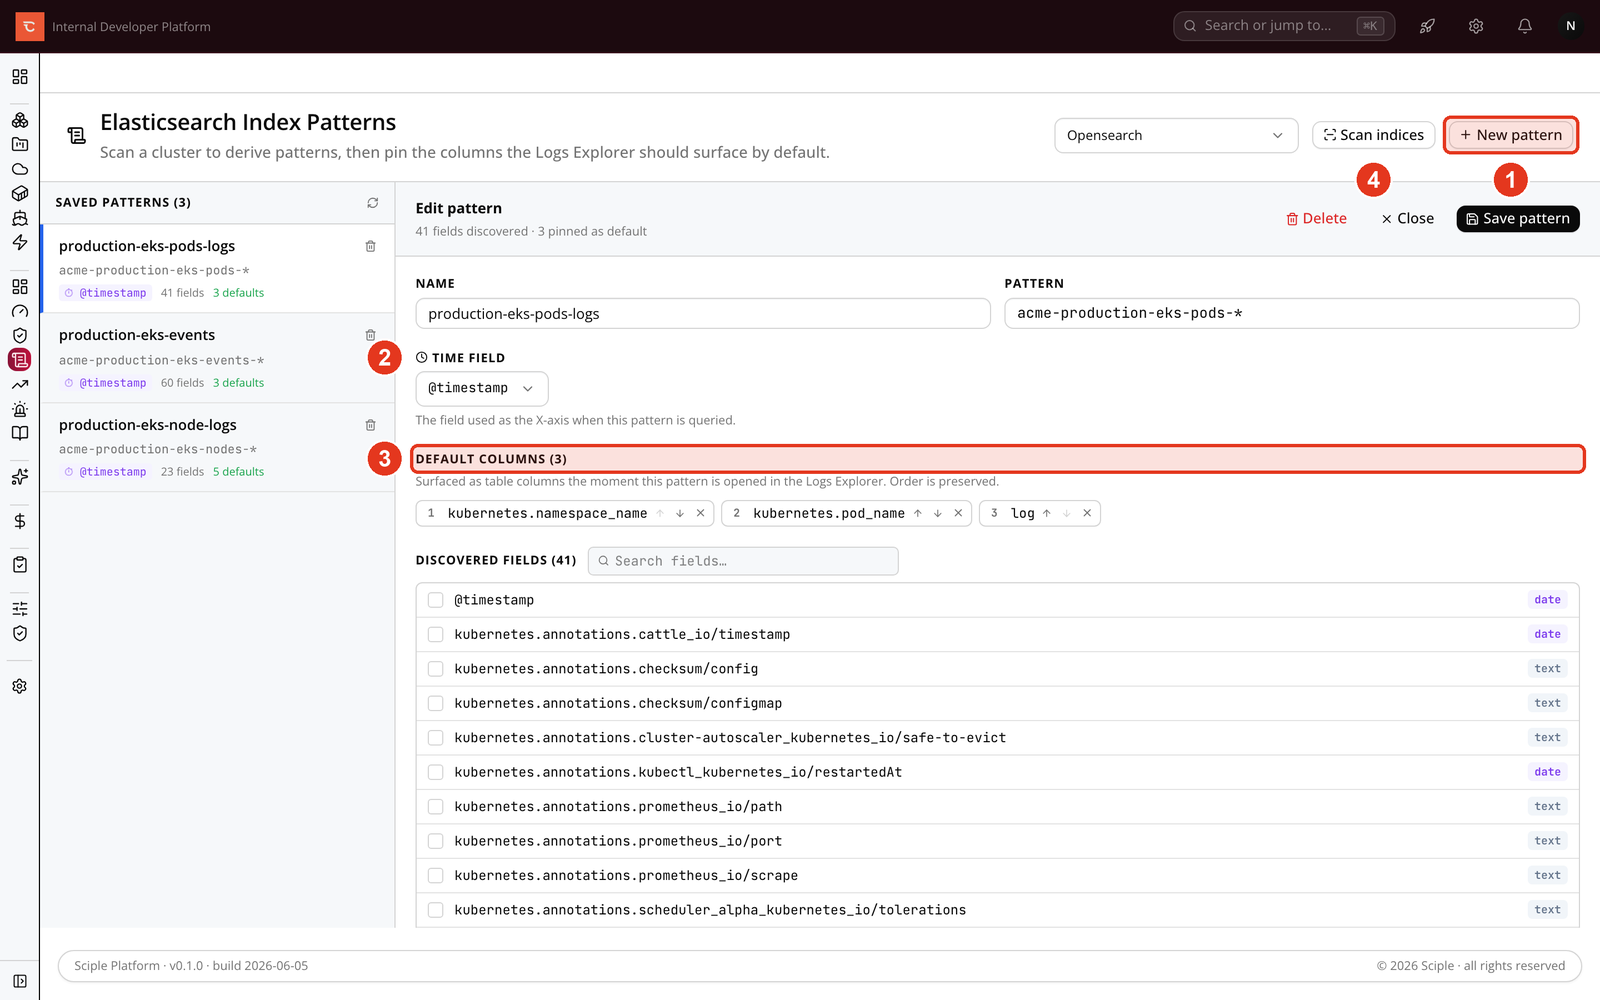
Task: Check the @timestamp field checkbox
Action: 435,600
